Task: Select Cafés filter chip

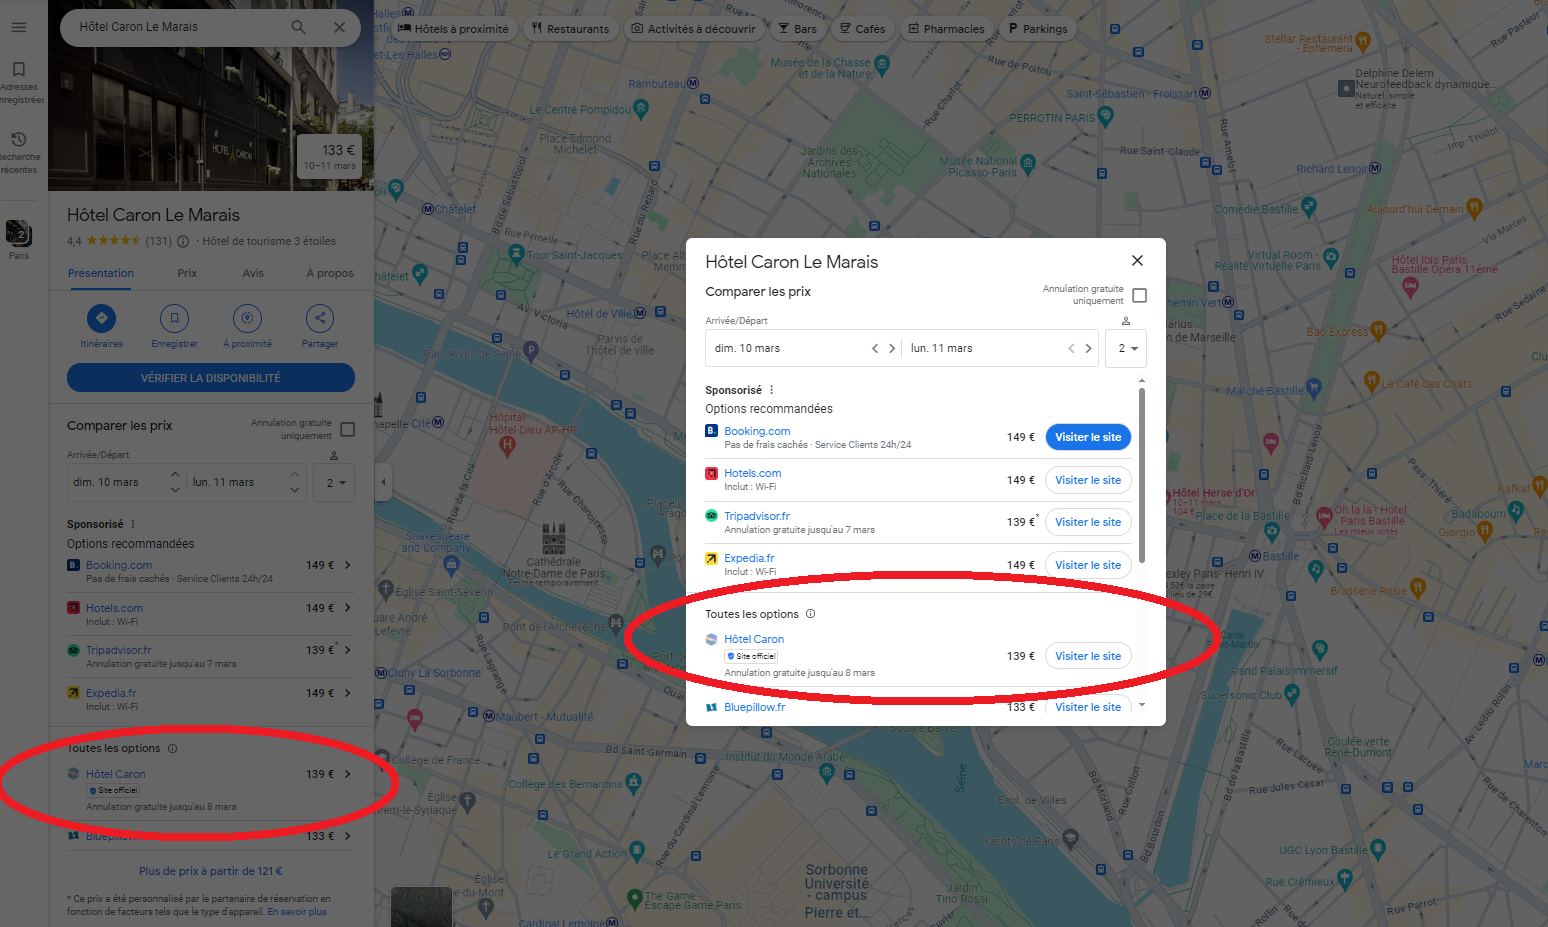Action: pyautogui.click(x=863, y=29)
